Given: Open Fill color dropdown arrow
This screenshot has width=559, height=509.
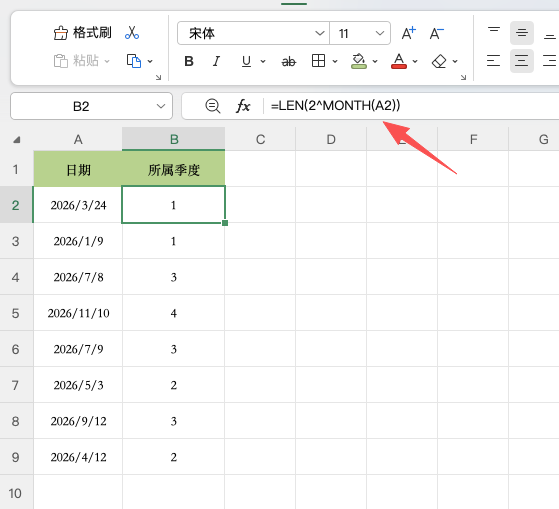Looking at the screenshot, I should point(375,61).
